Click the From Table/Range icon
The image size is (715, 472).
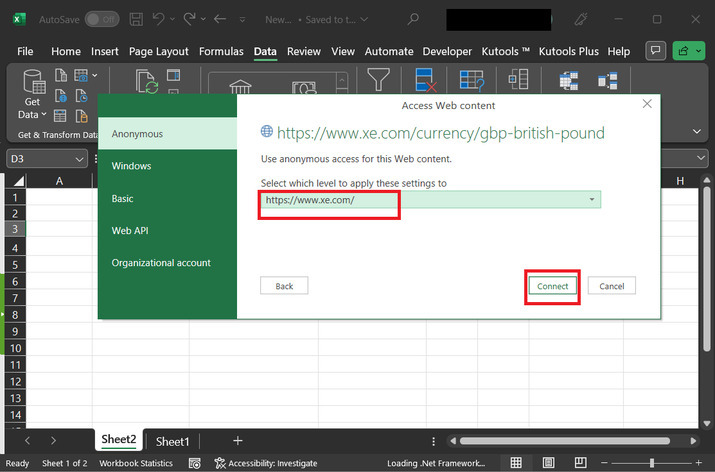point(60,116)
